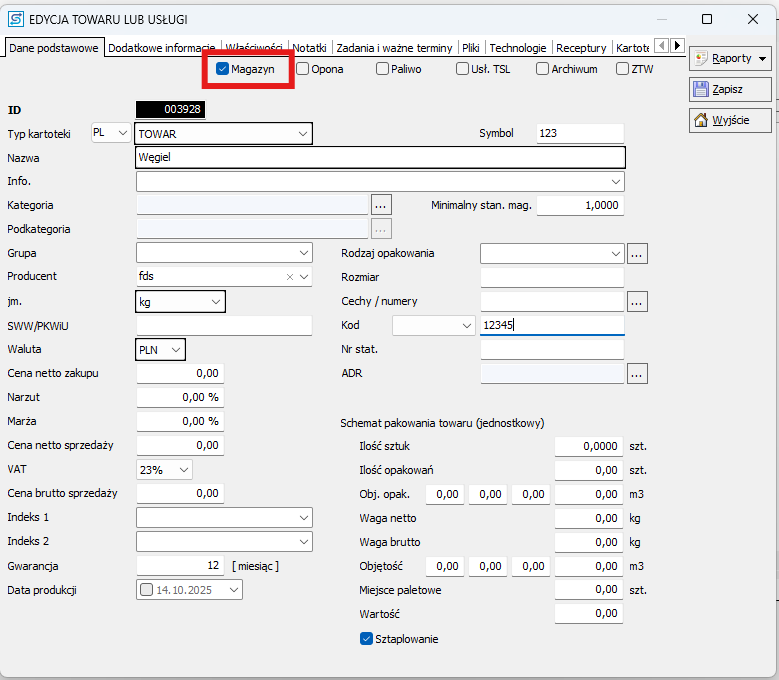Image resolution: width=779 pixels, height=680 pixels.
Task: Expand the Waluta PLN dropdown
Action: point(176,350)
